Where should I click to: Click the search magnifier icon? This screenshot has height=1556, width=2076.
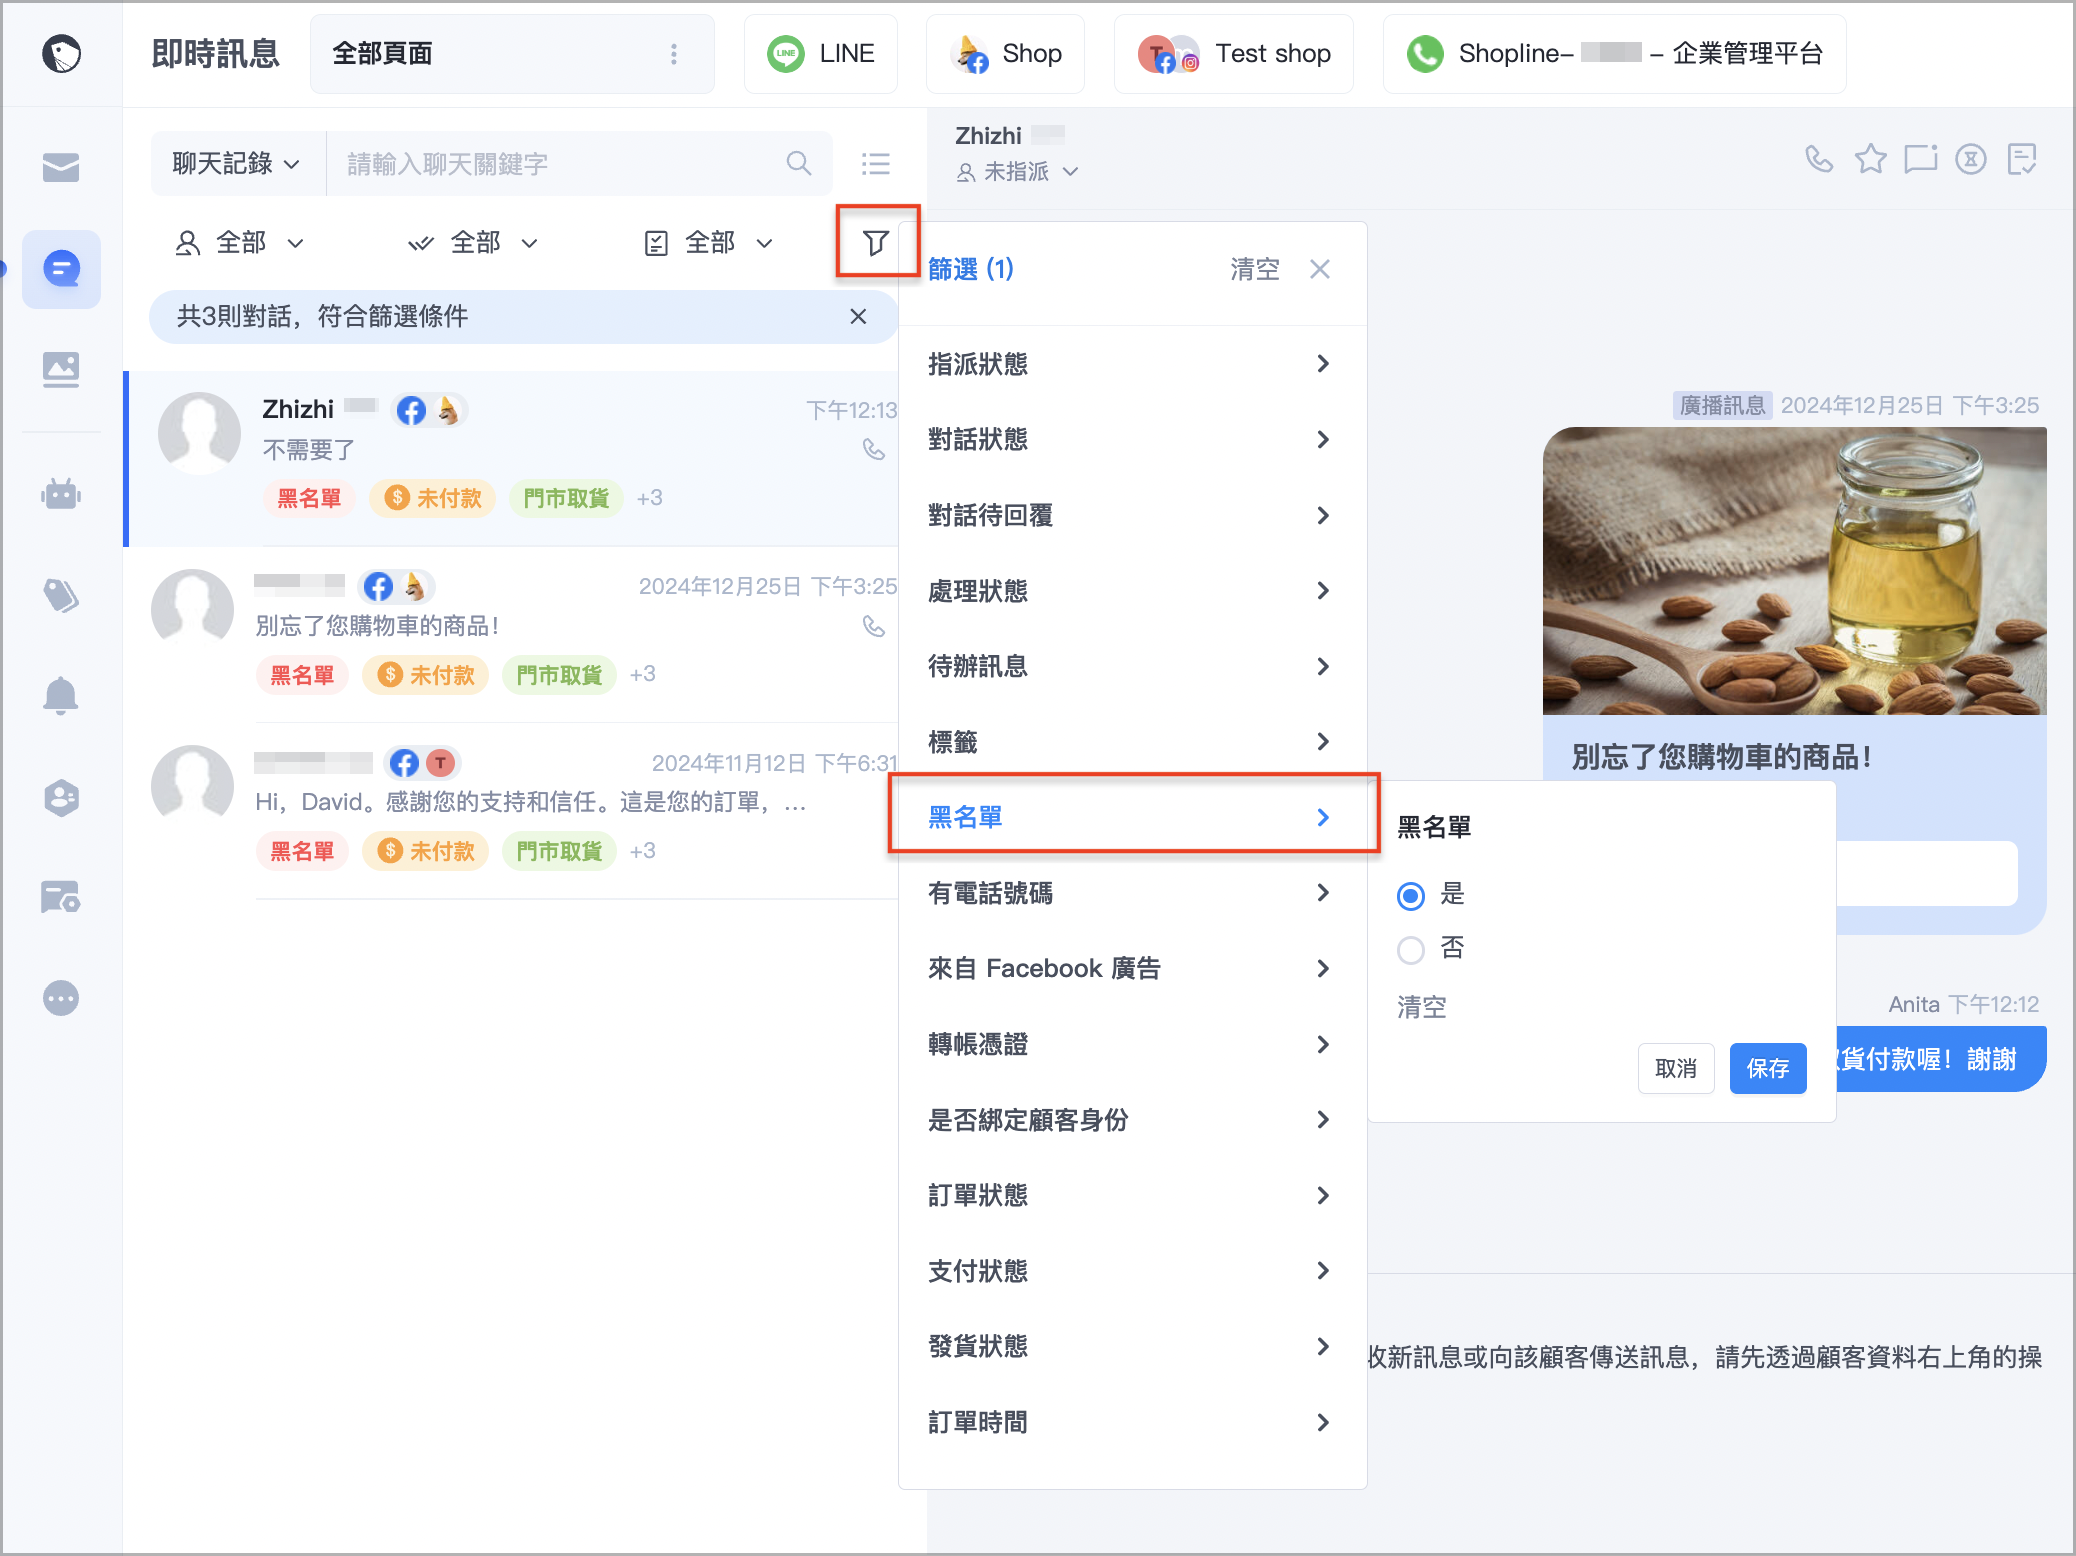pyautogui.click(x=798, y=163)
